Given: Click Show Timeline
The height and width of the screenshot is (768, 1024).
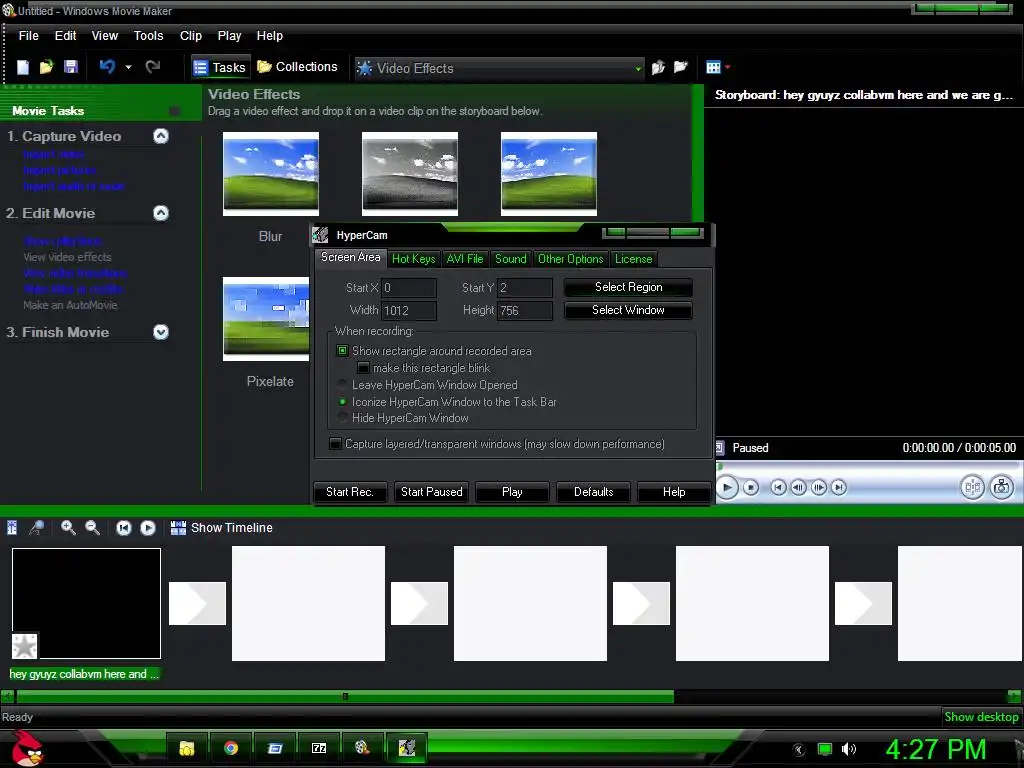Looking at the screenshot, I should point(222,528).
